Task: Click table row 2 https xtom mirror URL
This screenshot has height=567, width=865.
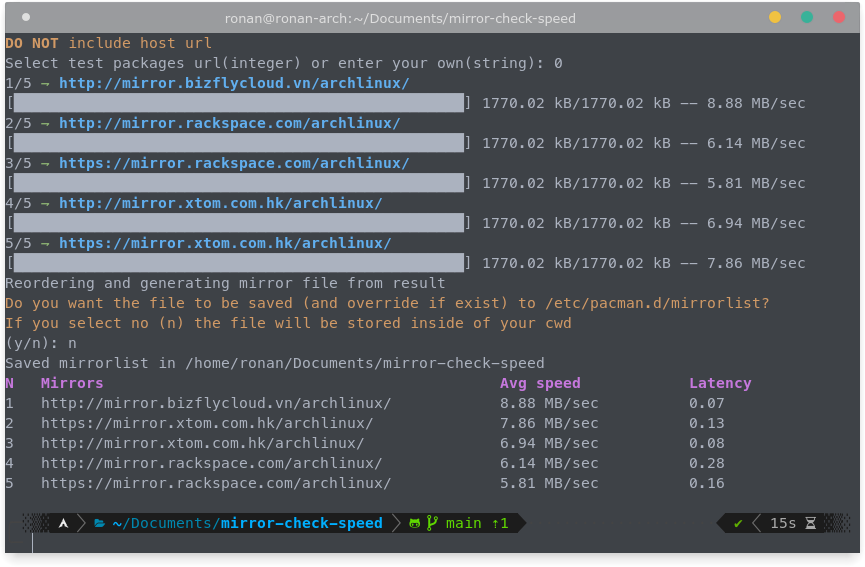Action: point(207,423)
